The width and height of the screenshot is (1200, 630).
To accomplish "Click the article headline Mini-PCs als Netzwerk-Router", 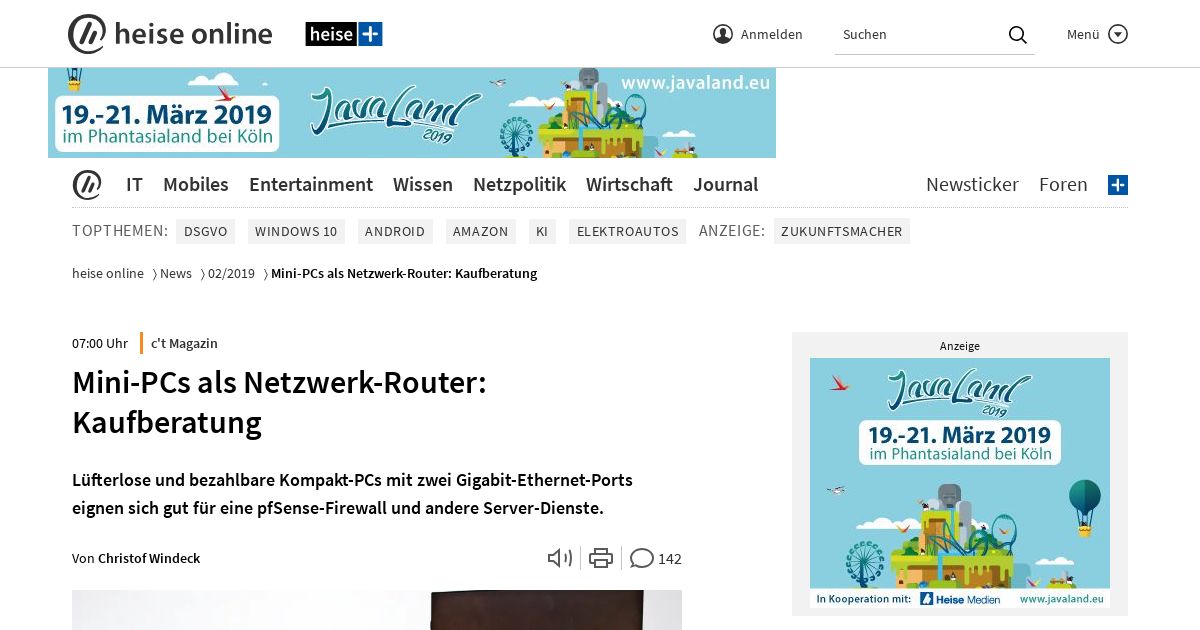I will point(279,402).
